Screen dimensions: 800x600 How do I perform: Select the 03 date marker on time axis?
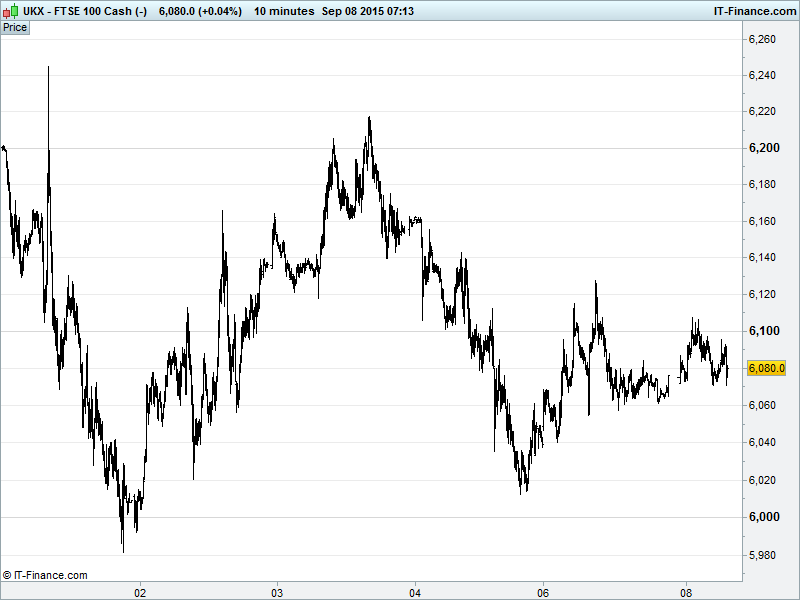pyautogui.click(x=277, y=590)
